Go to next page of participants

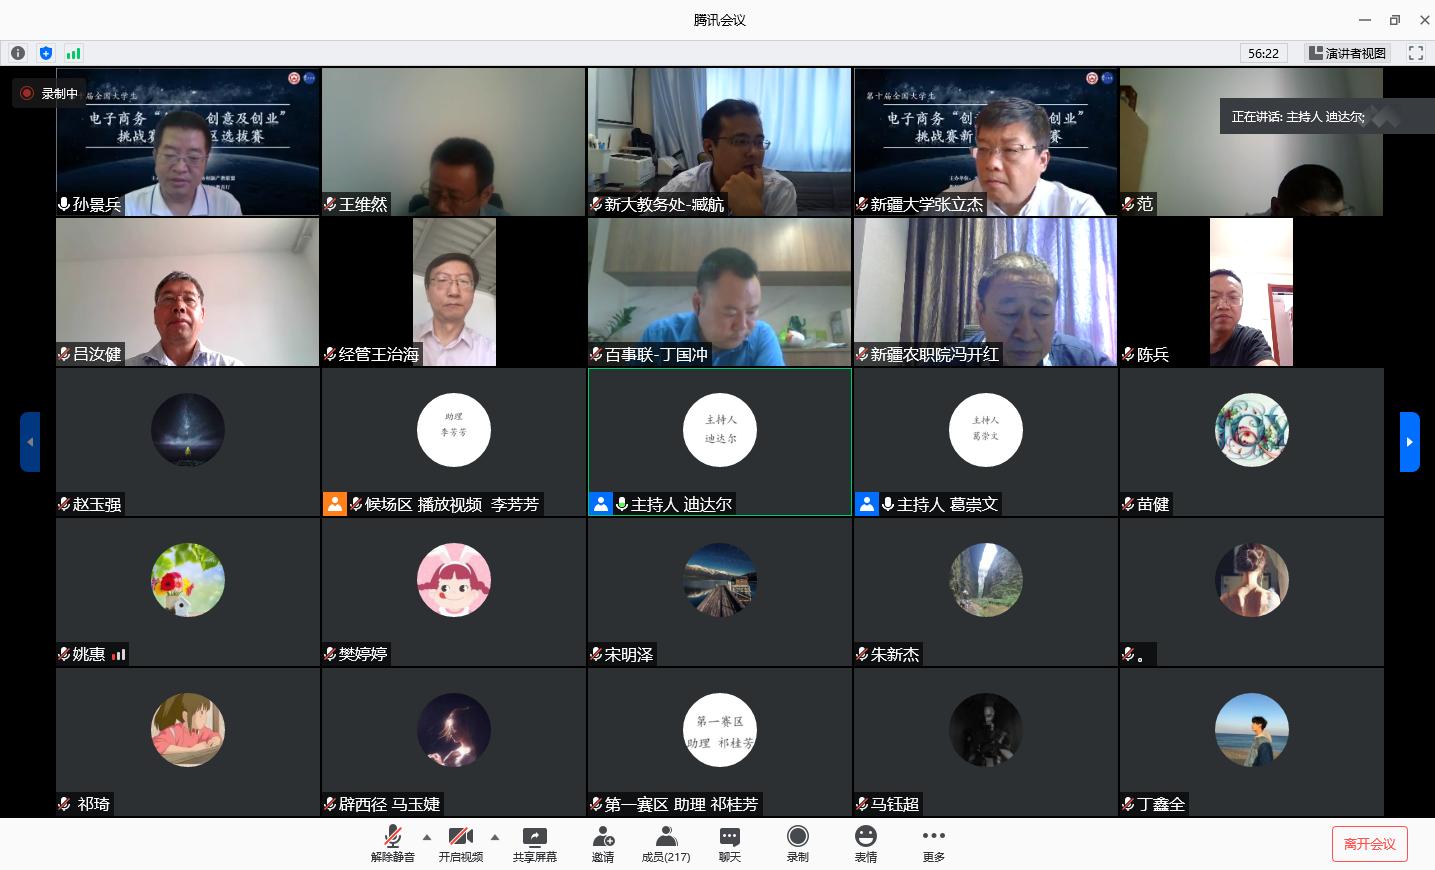(1409, 441)
